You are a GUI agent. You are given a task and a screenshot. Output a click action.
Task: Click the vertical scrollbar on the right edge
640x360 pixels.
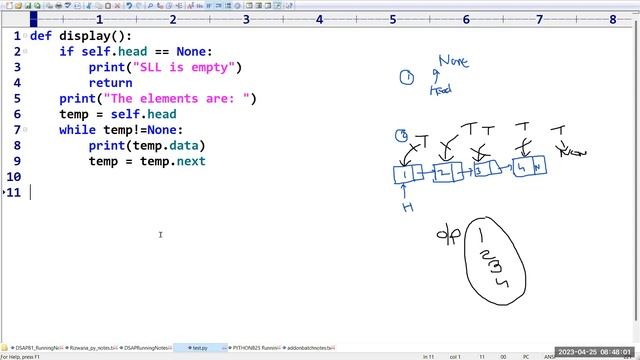[637, 171]
